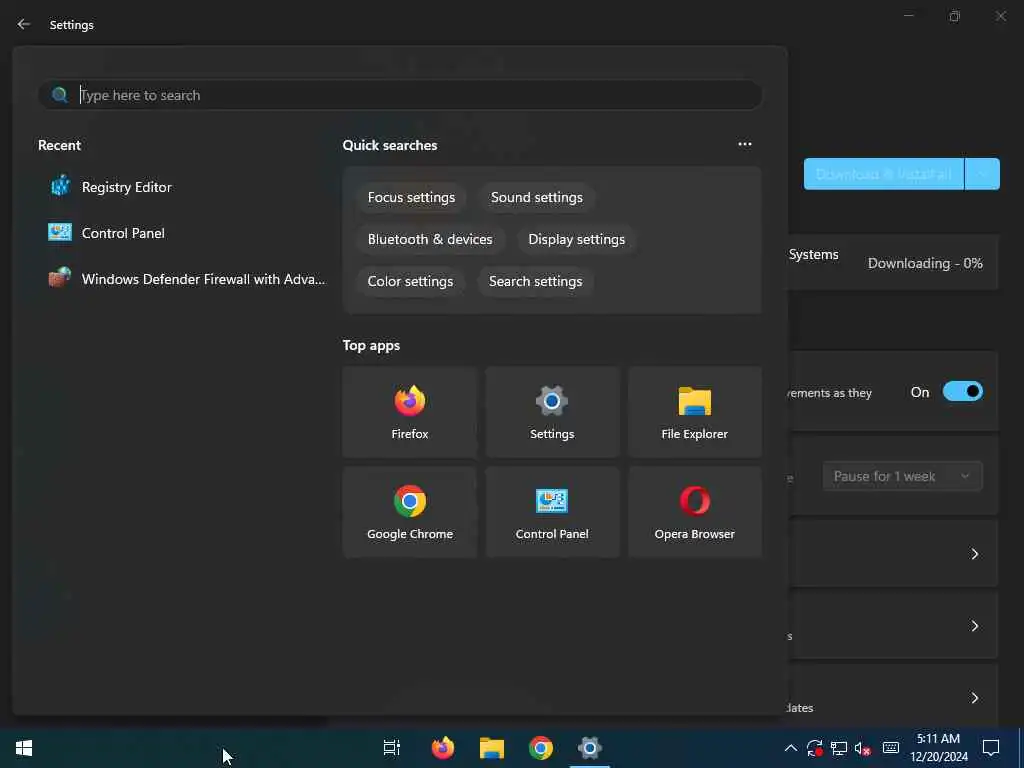Select Focus settings quick search
The height and width of the screenshot is (768, 1024).
[411, 197]
